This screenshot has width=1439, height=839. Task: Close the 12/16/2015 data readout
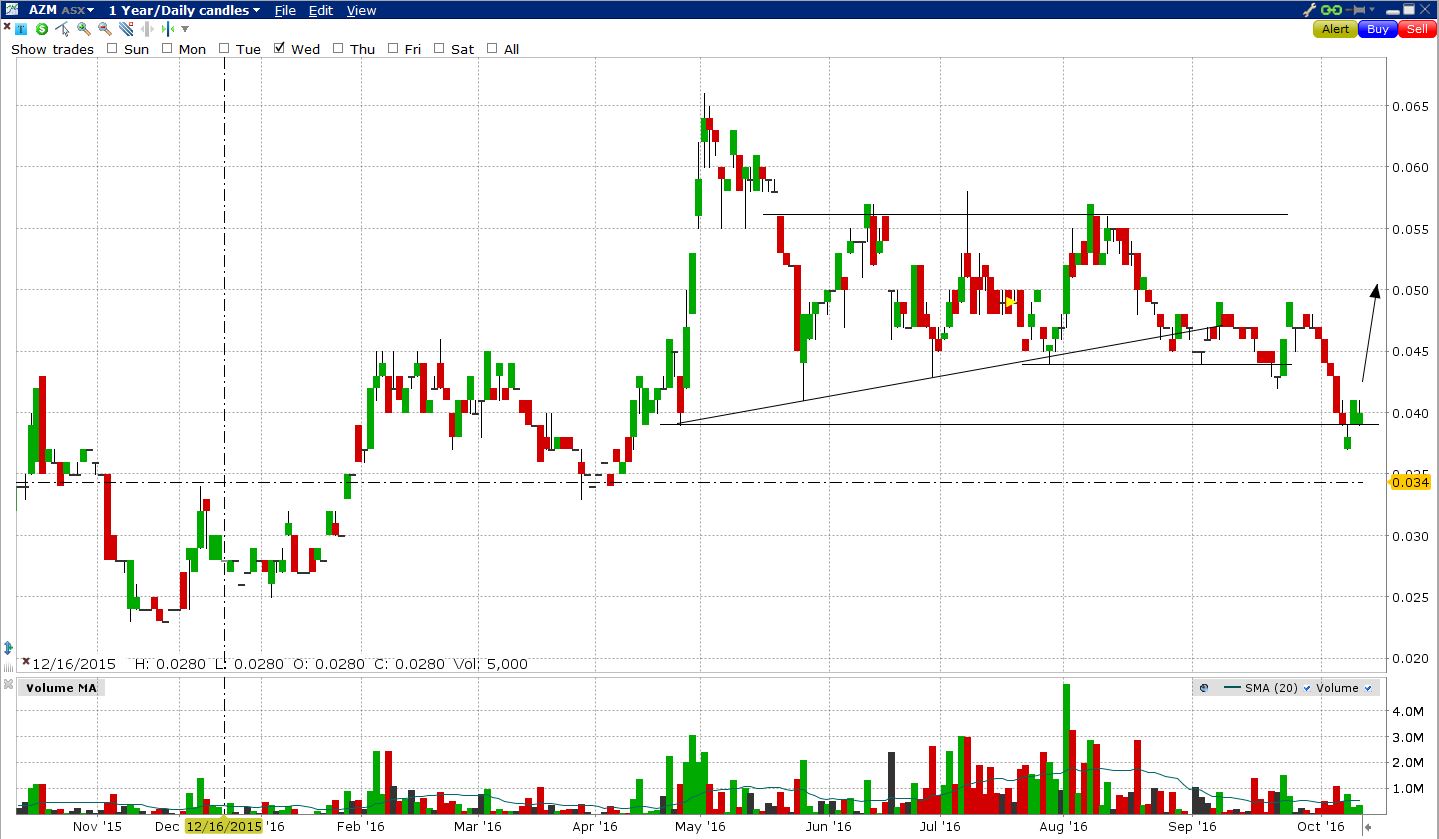25,662
